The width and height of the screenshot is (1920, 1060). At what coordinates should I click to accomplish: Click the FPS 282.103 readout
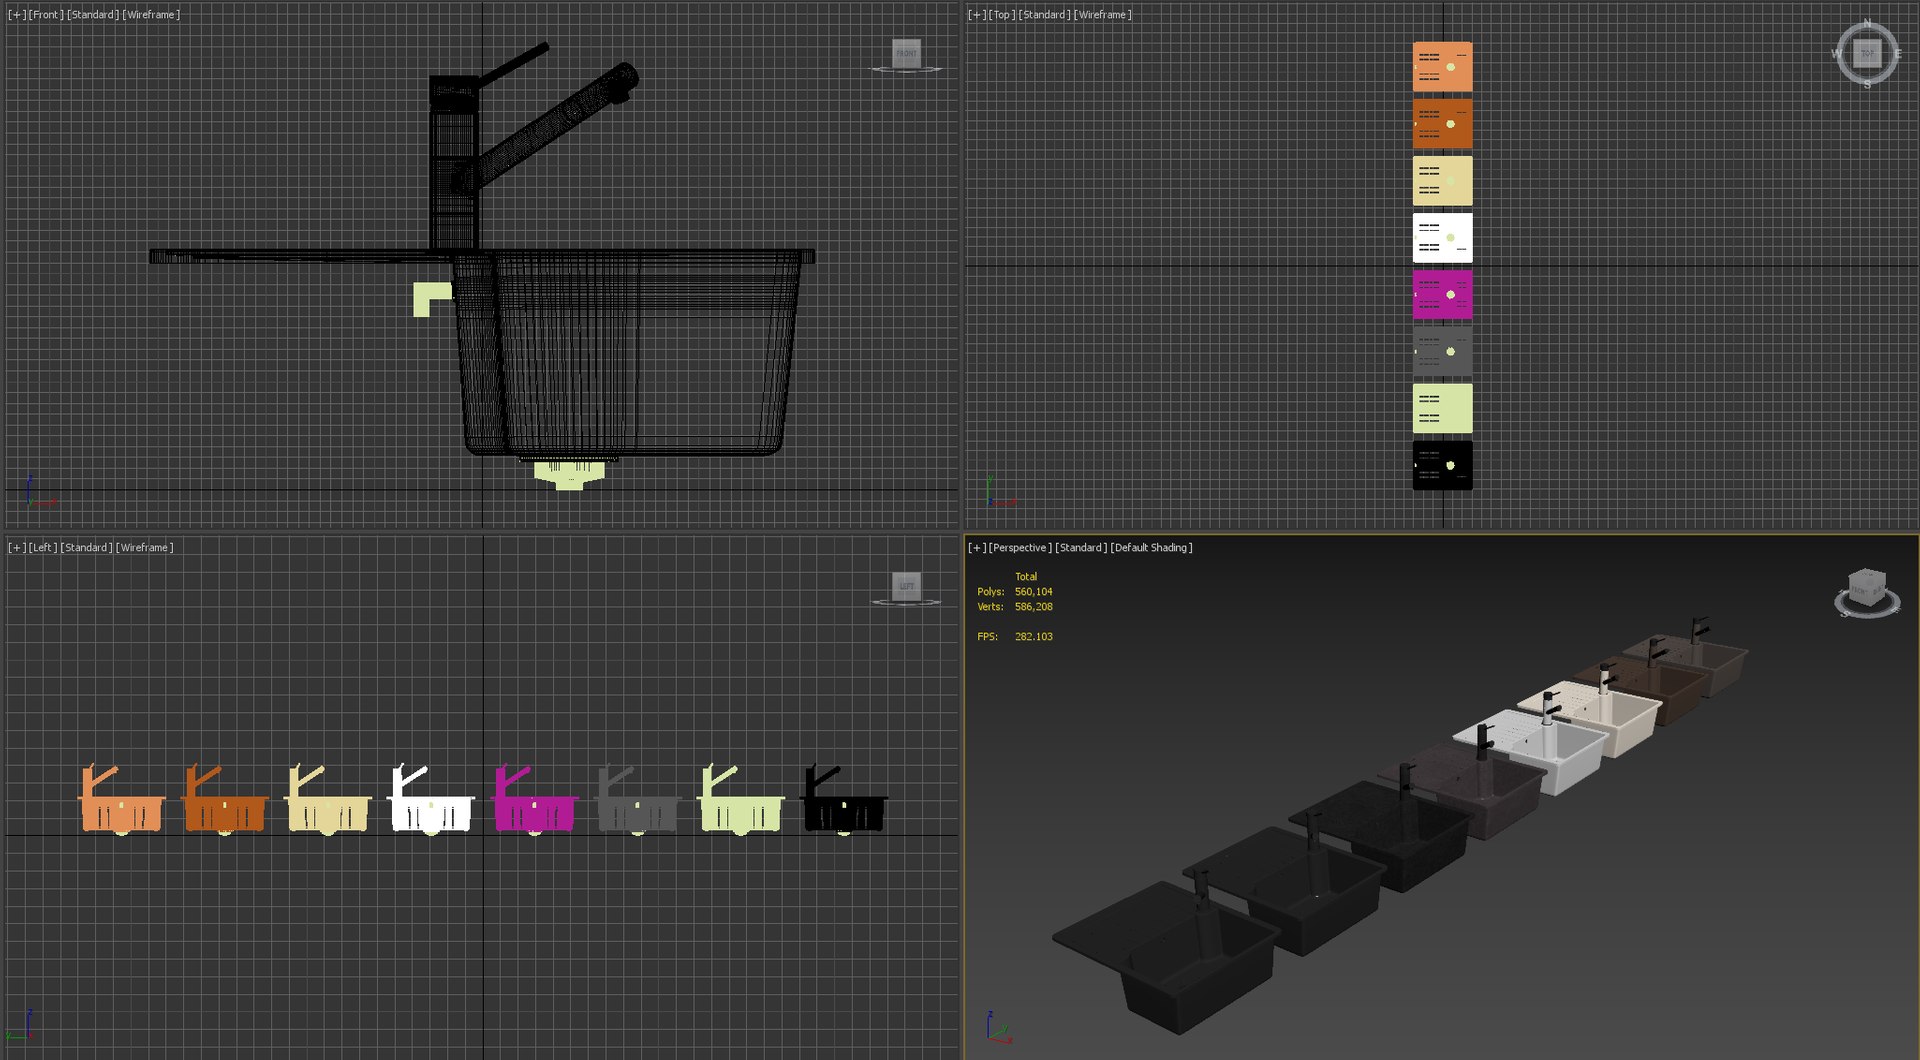click(1015, 637)
